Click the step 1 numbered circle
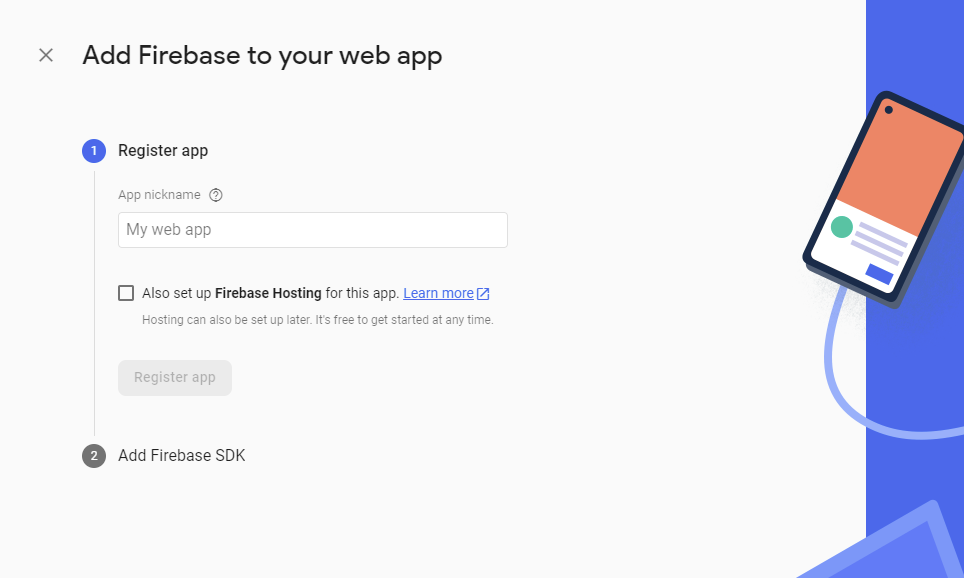 pyautogui.click(x=93, y=150)
